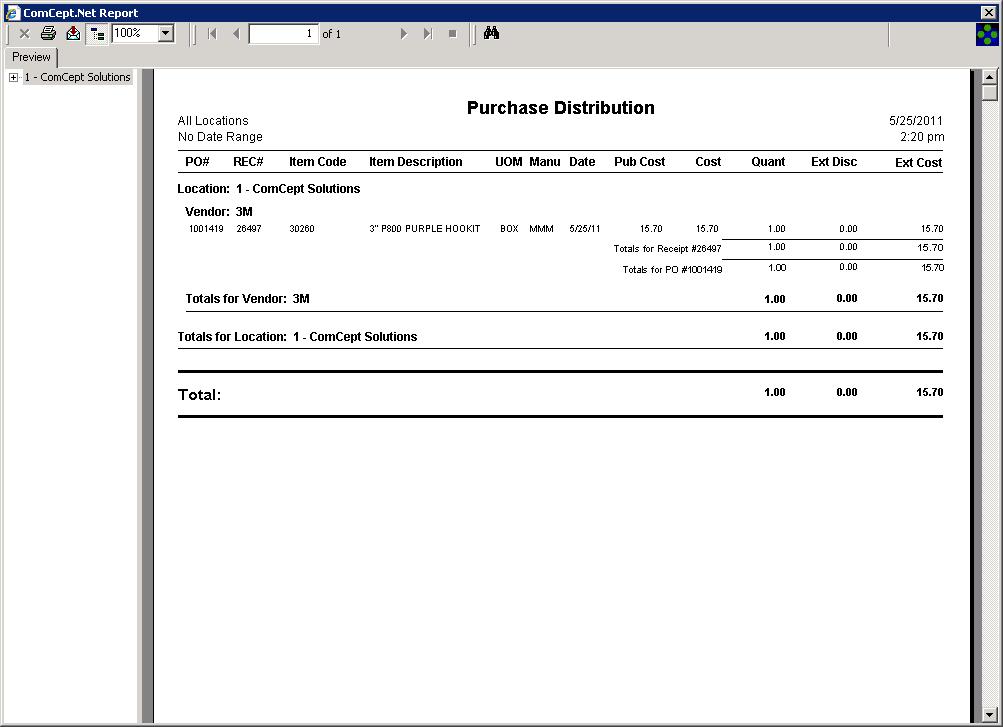This screenshot has height=727, width=1003.
Task: Go to the previous page
Action: coord(236,33)
